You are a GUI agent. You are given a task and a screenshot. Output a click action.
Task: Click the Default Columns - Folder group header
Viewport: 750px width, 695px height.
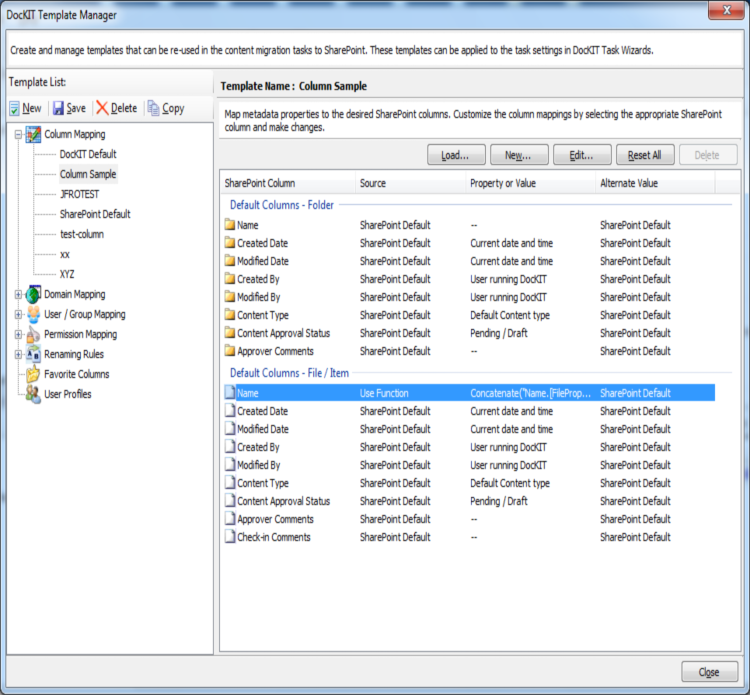coord(282,205)
